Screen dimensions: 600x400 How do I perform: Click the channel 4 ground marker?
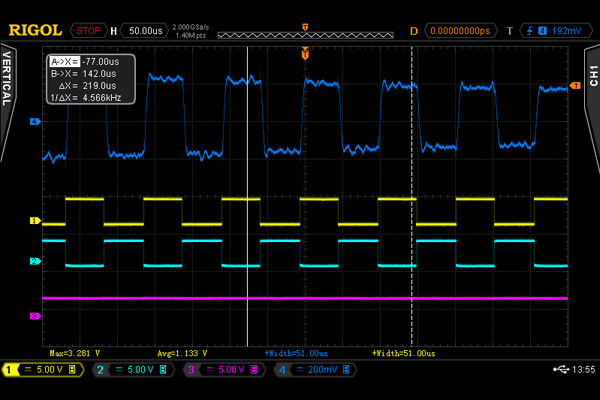(x=35, y=122)
